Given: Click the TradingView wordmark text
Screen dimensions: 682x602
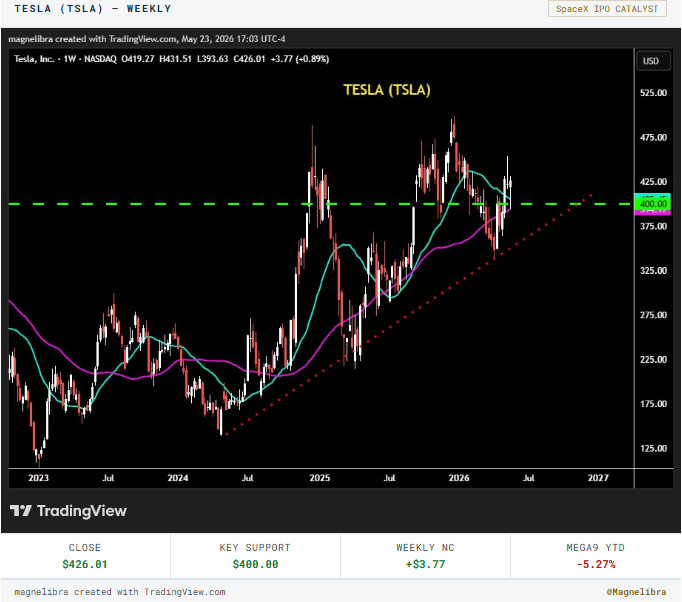Looking at the screenshot, I should point(82,511).
